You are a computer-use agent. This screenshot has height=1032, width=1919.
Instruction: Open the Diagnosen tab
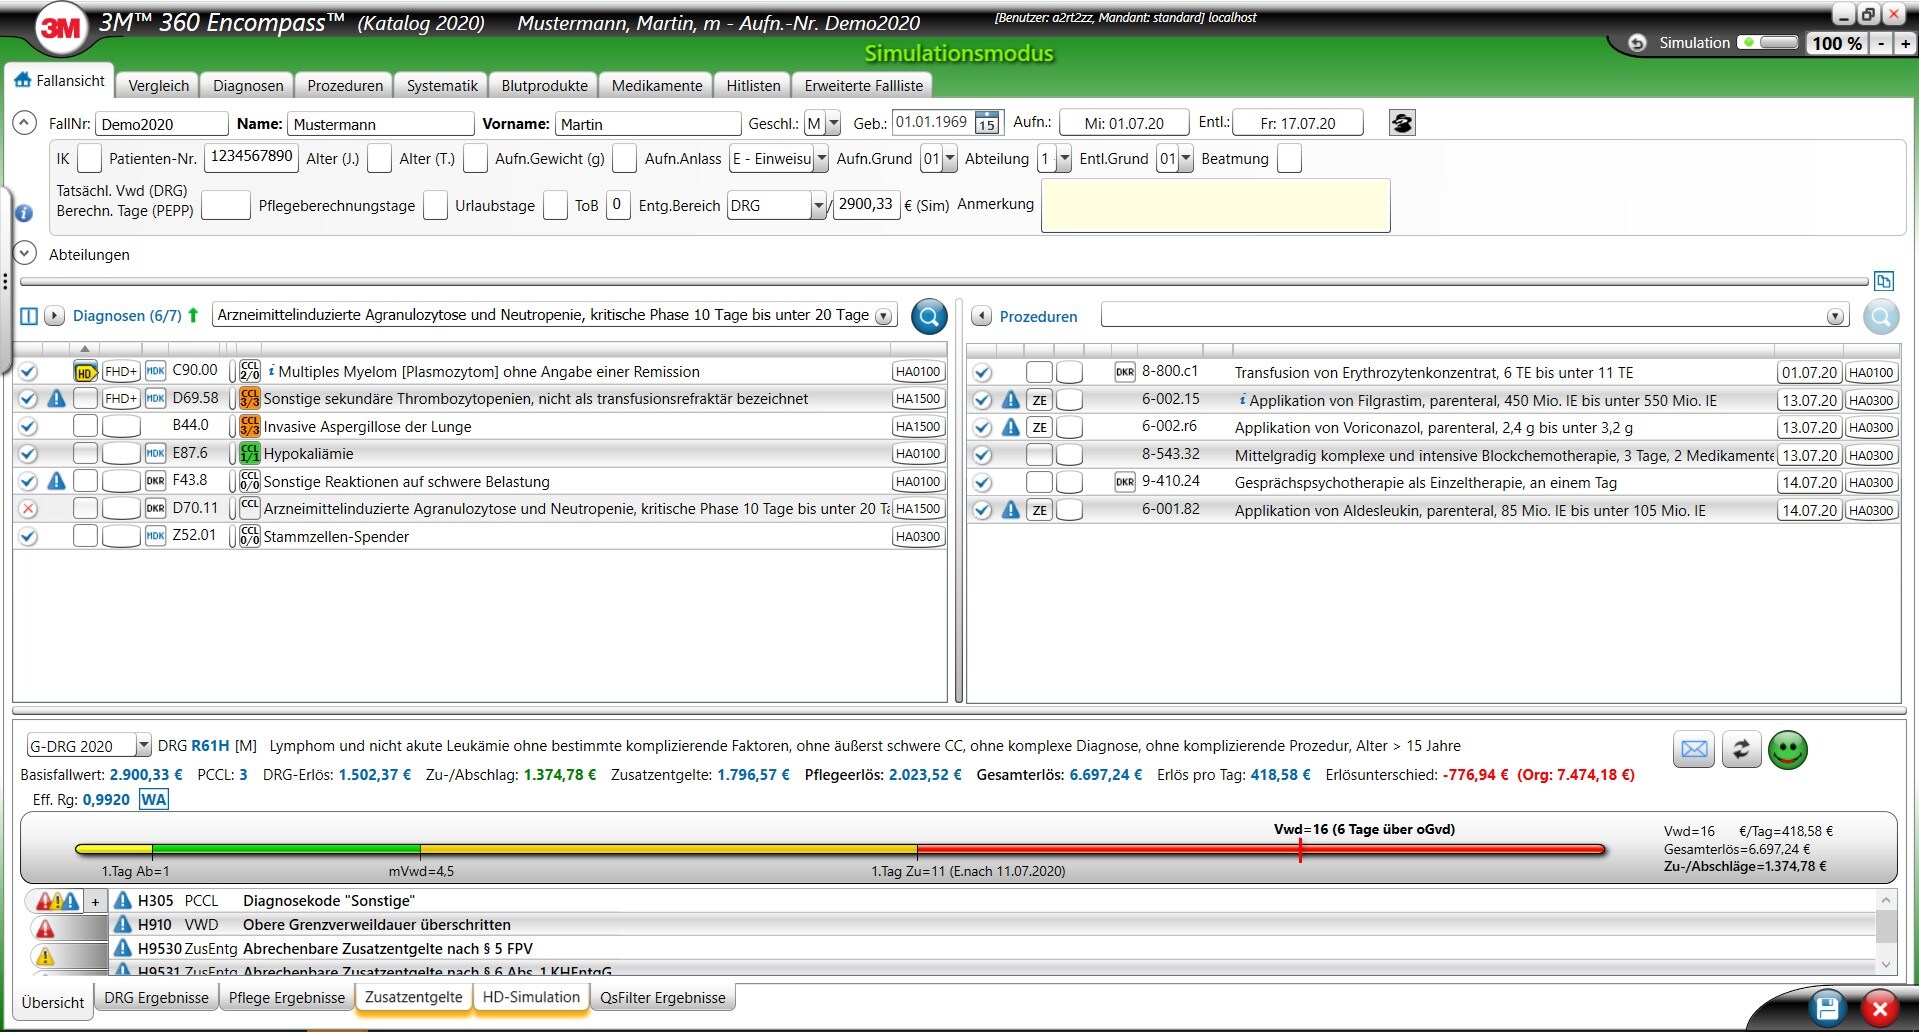(248, 86)
